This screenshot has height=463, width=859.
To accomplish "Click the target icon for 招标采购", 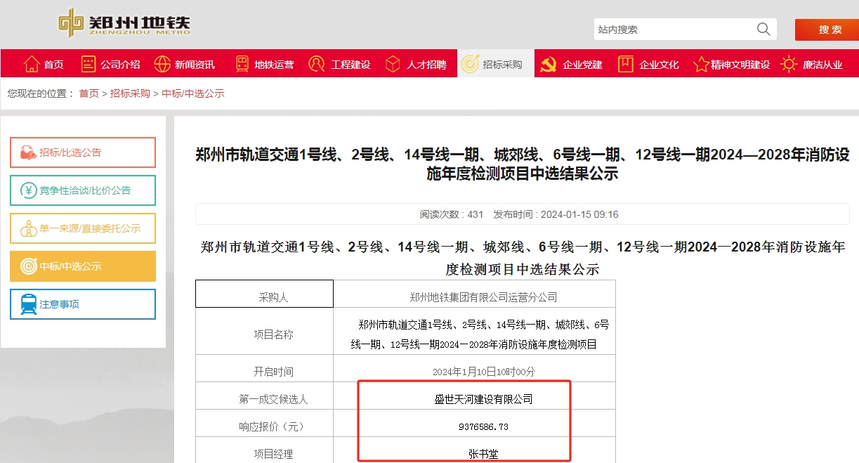I will point(470,64).
